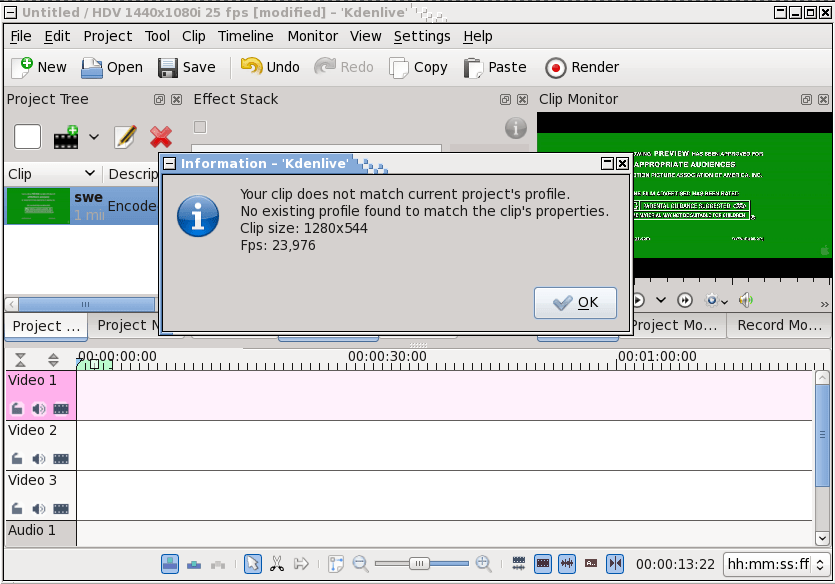Click Clip Monitor volume speaker icon

tap(746, 300)
